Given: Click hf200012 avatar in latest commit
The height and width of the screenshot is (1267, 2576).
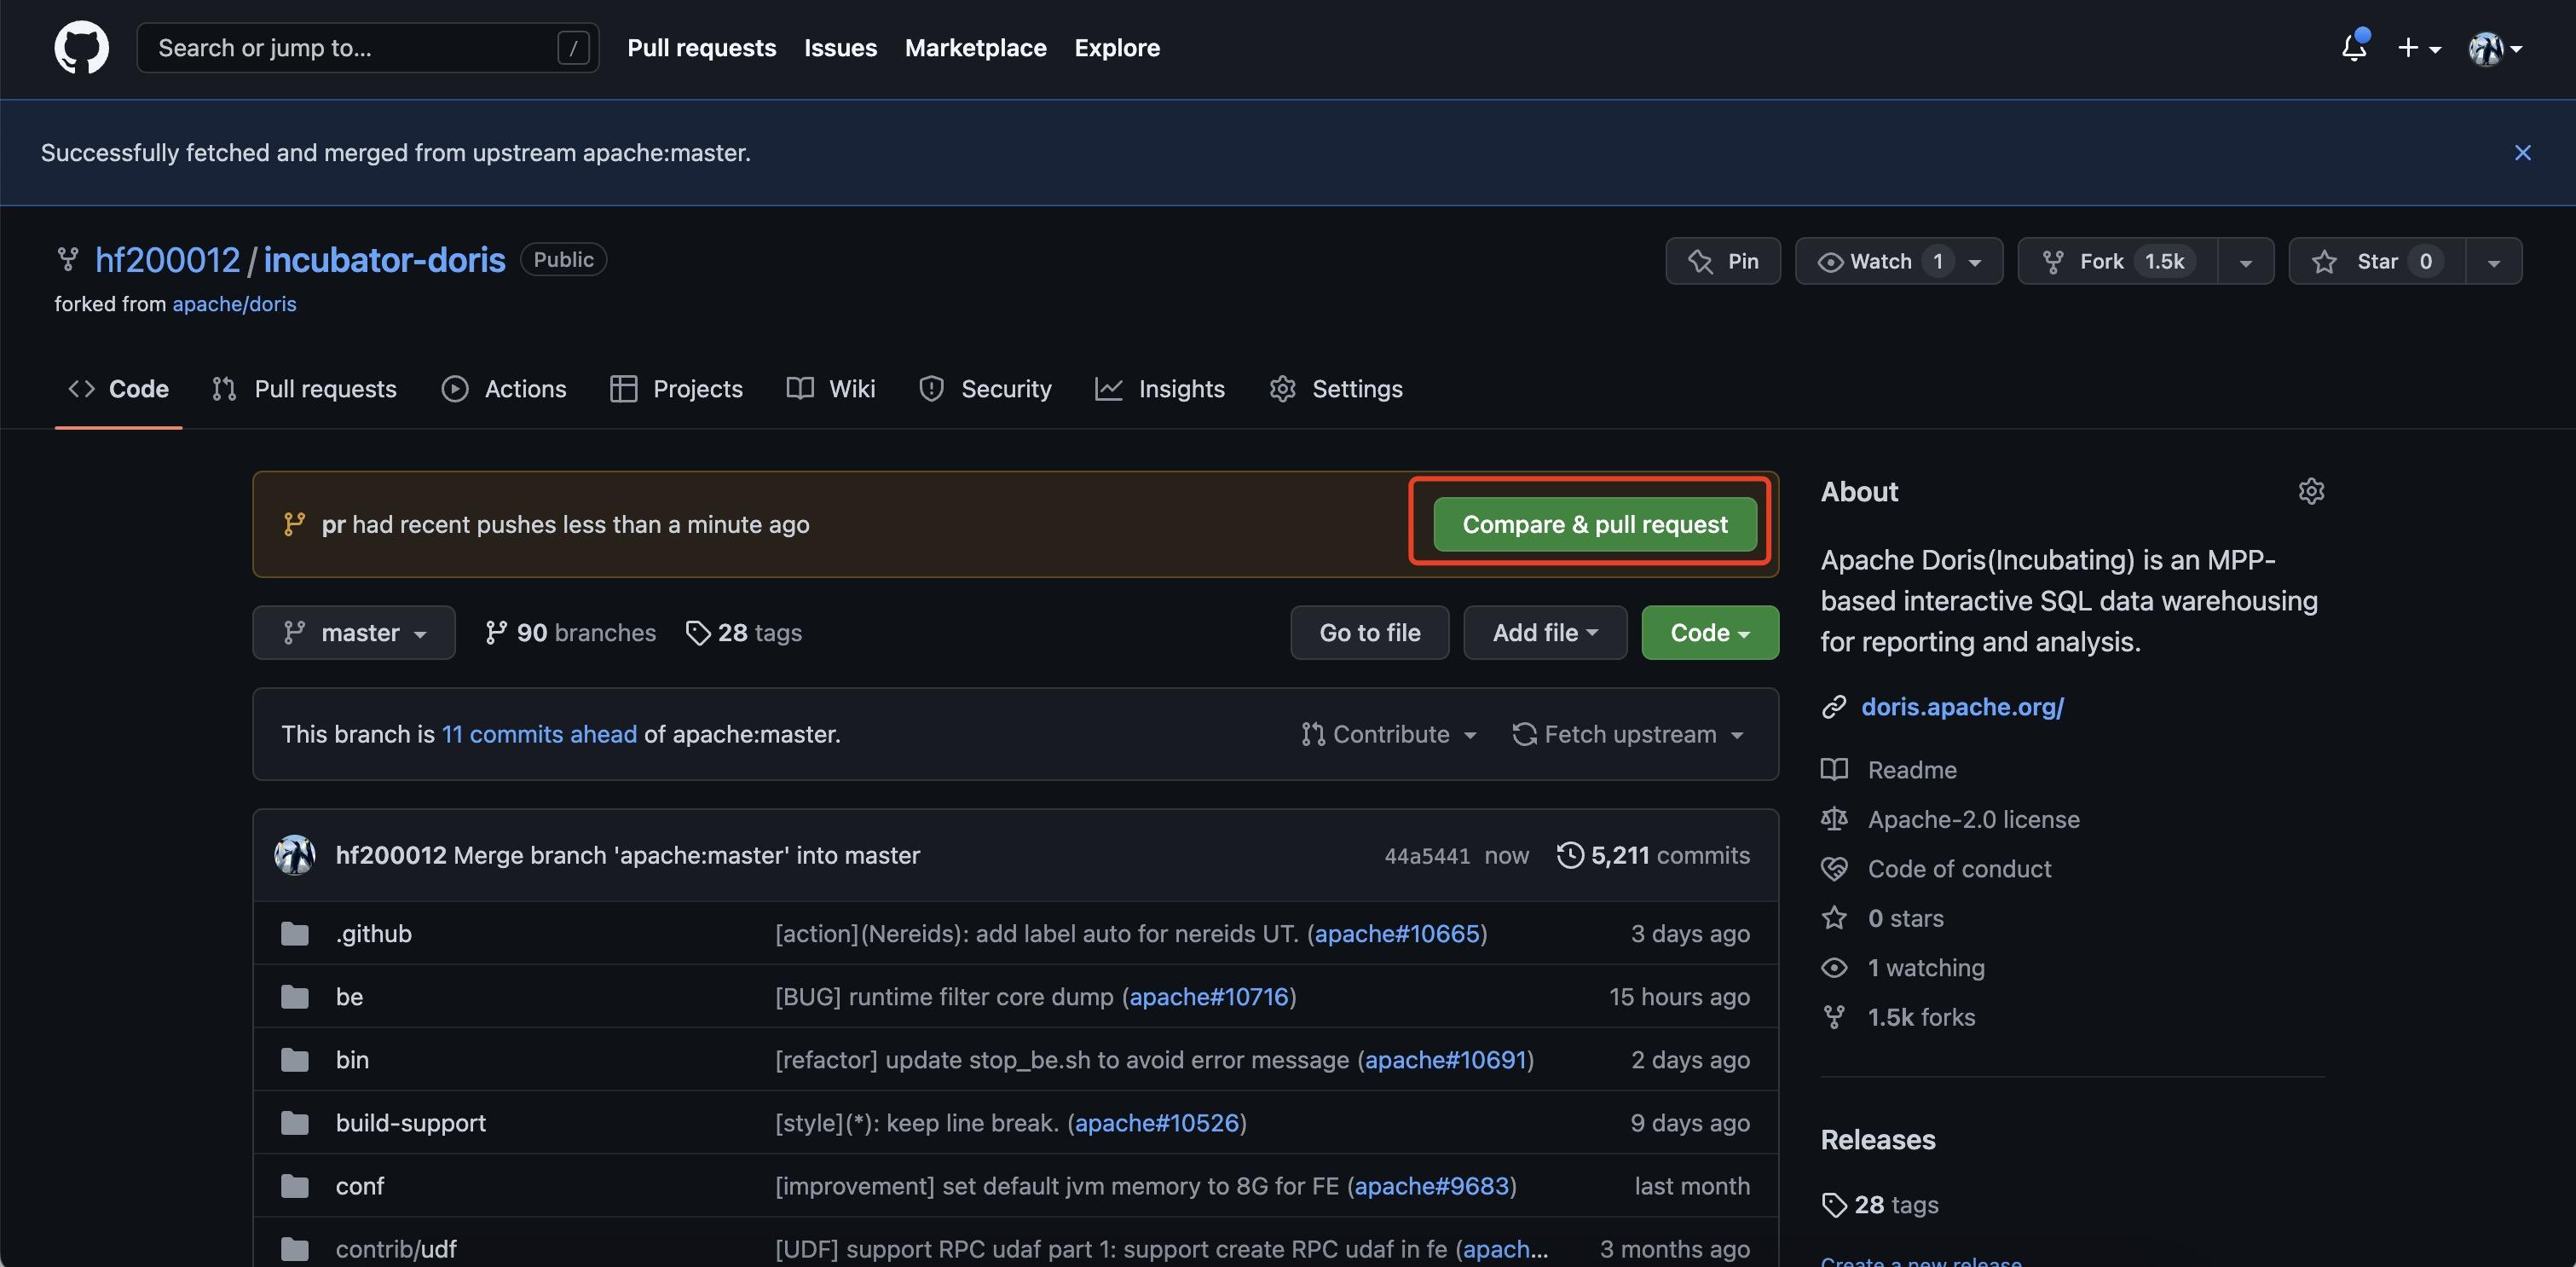Looking at the screenshot, I should point(295,855).
